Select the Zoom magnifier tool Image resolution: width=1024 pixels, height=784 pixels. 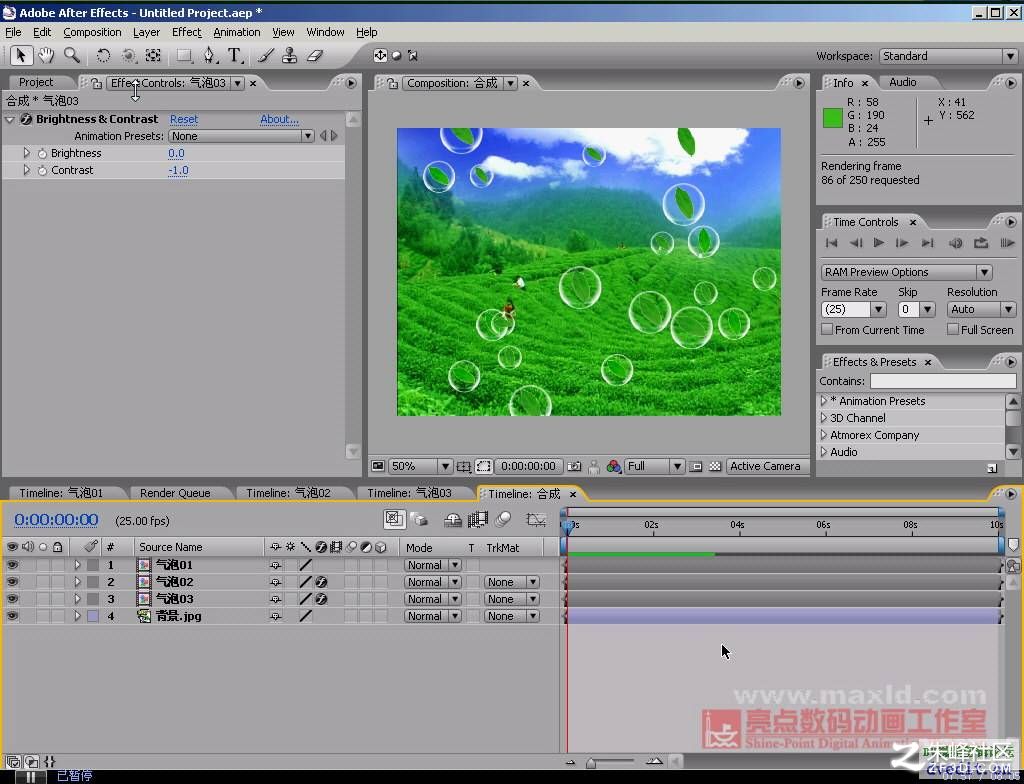[71, 56]
